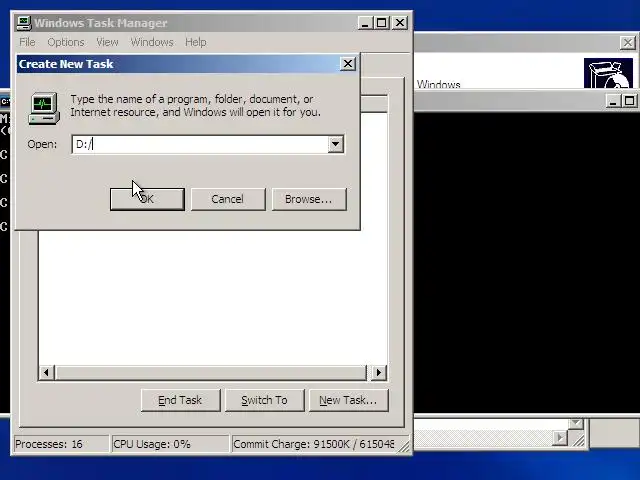Screen dimensions: 640x480
Task: Cancel the Create New Task dialog
Action: (x=228, y=199)
